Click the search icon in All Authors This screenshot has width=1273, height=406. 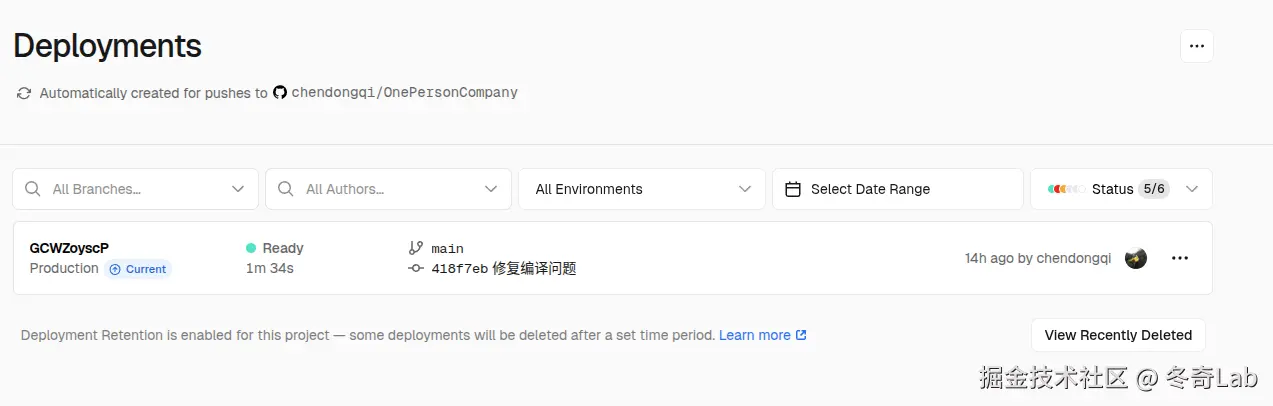(286, 189)
